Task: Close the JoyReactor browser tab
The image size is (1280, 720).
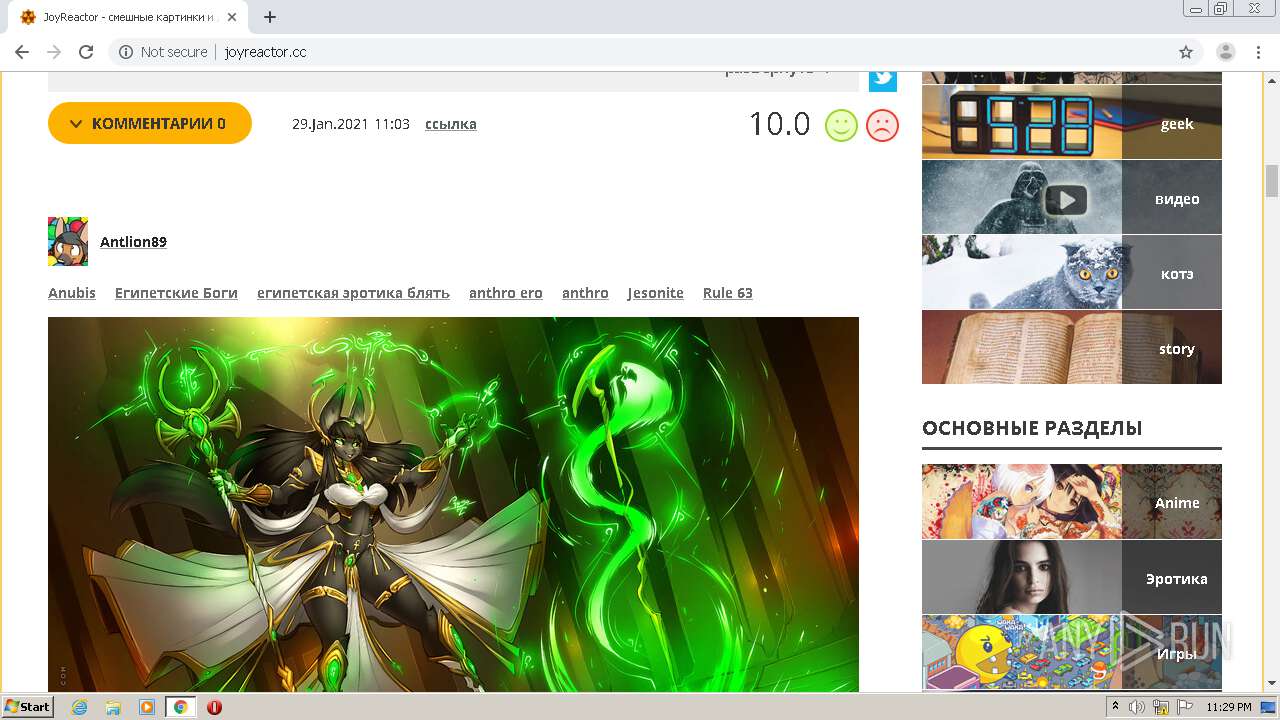Action: tap(232, 17)
